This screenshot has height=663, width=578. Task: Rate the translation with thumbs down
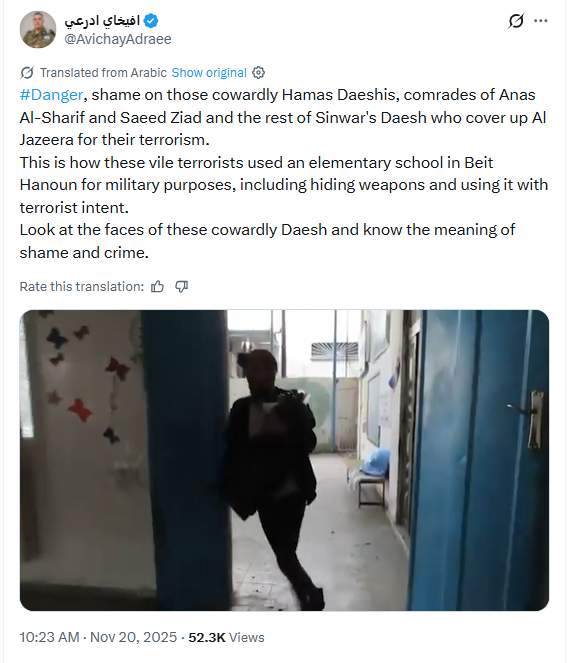click(182, 287)
